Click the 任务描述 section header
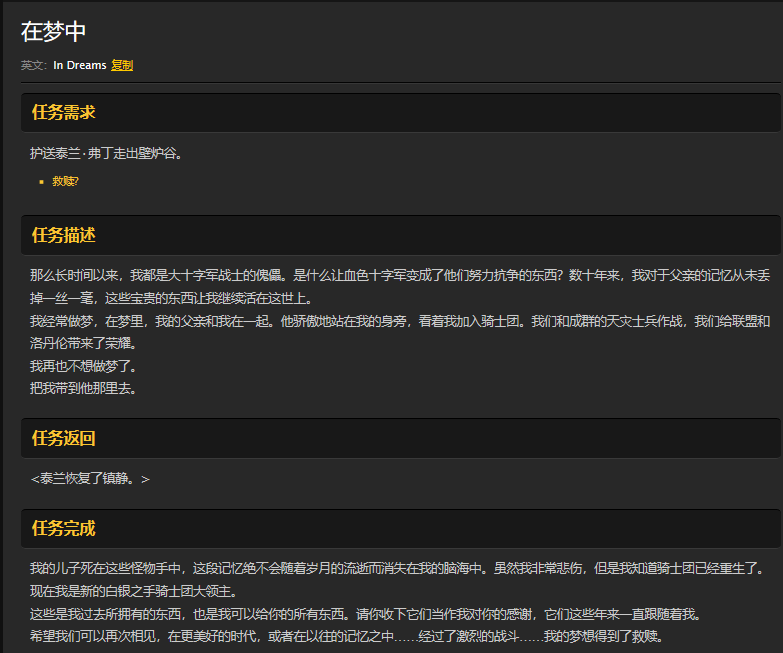Screen dimensions: 783x653 pos(64,235)
